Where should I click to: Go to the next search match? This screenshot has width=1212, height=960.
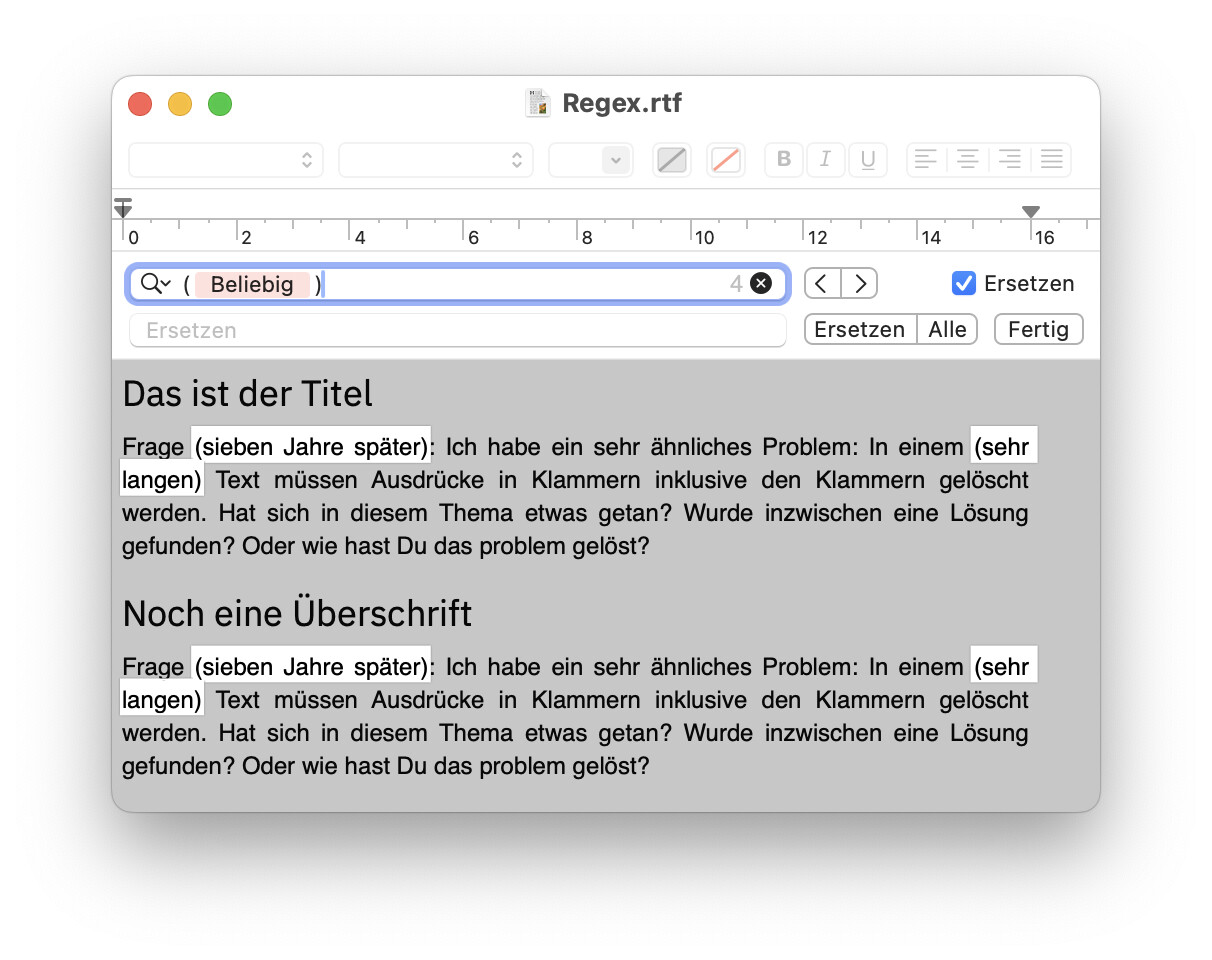(x=859, y=284)
